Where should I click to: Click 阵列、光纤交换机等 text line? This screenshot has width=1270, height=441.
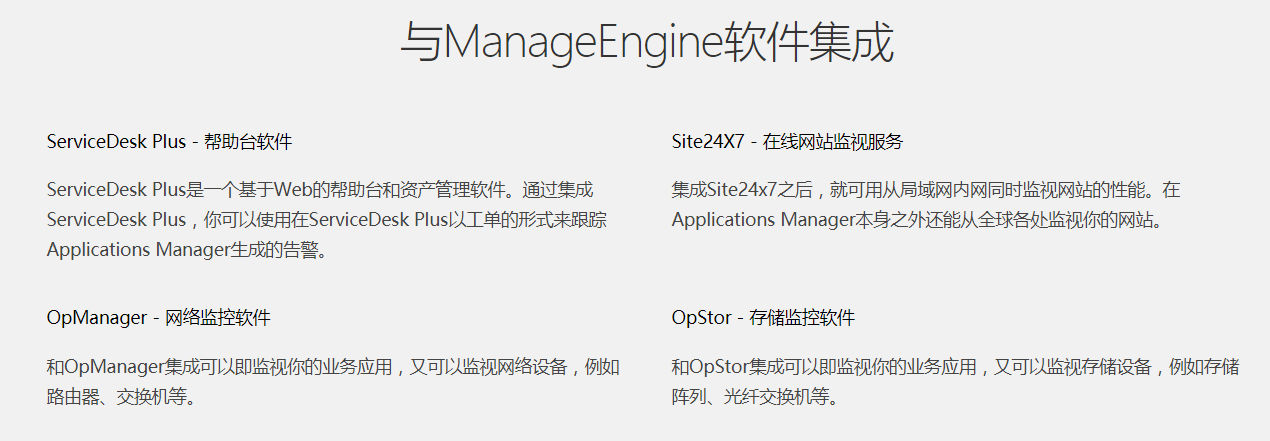pyautogui.click(x=754, y=397)
